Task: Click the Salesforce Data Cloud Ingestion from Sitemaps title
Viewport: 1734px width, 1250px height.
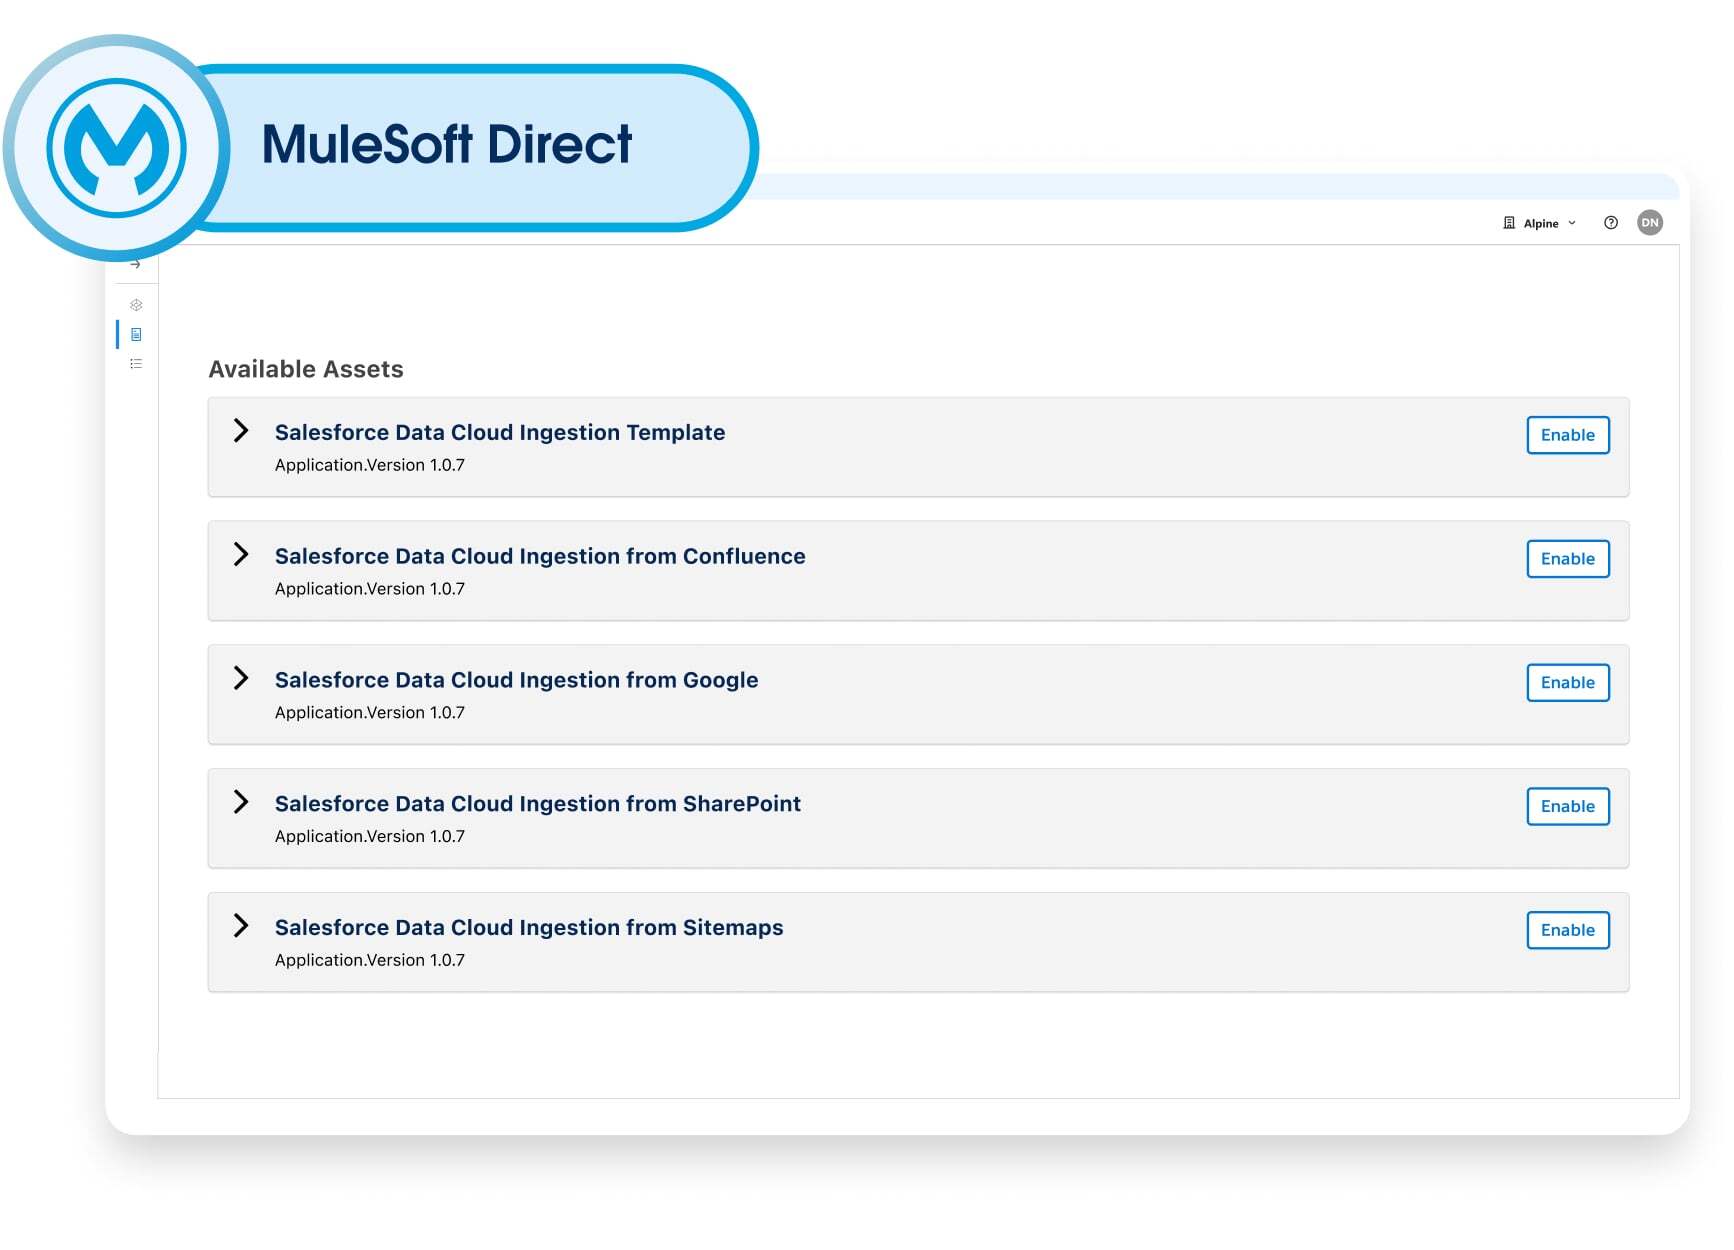Action: click(x=529, y=928)
